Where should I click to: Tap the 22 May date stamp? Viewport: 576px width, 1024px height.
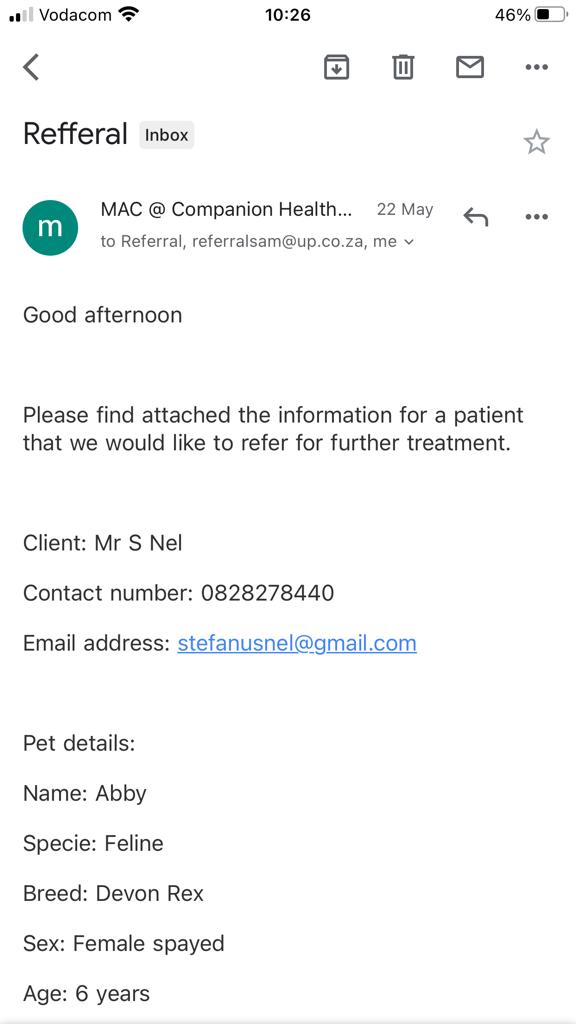point(405,210)
